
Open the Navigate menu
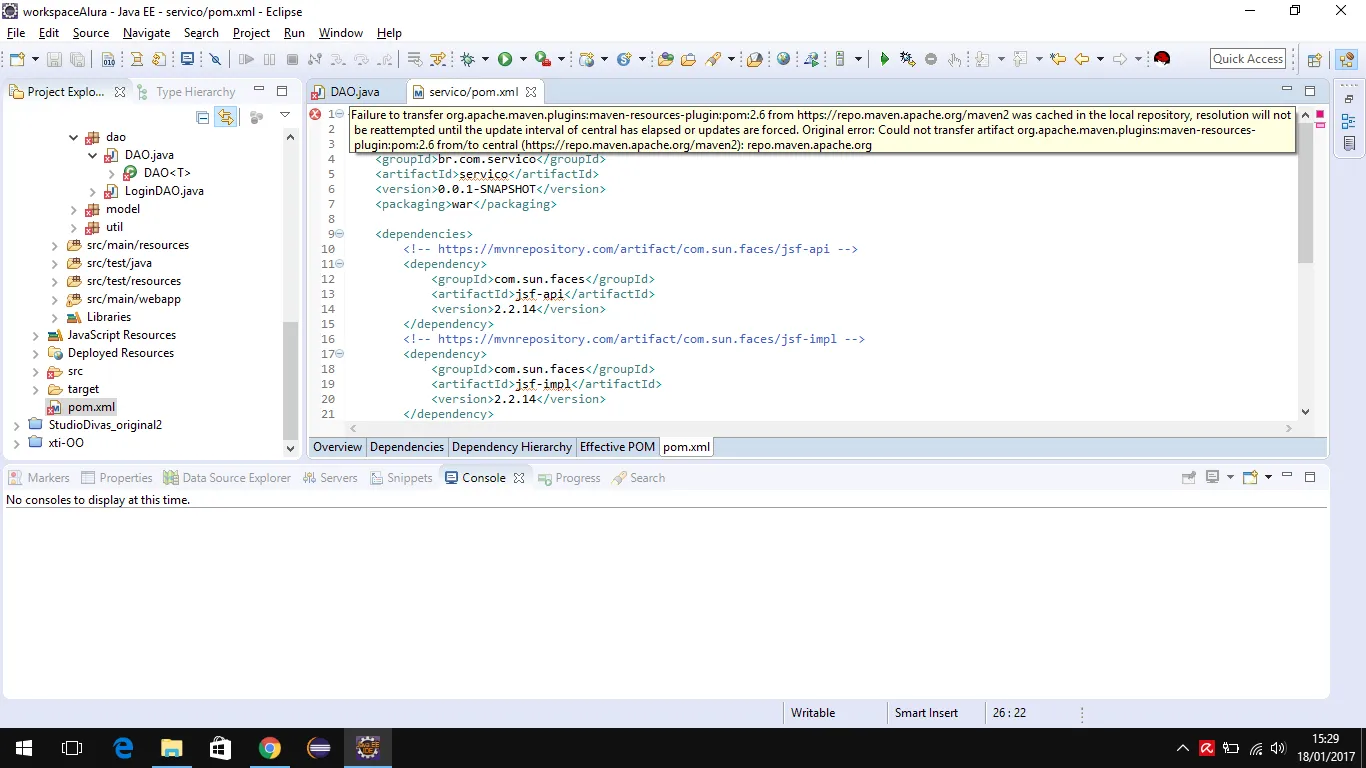coord(146,33)
